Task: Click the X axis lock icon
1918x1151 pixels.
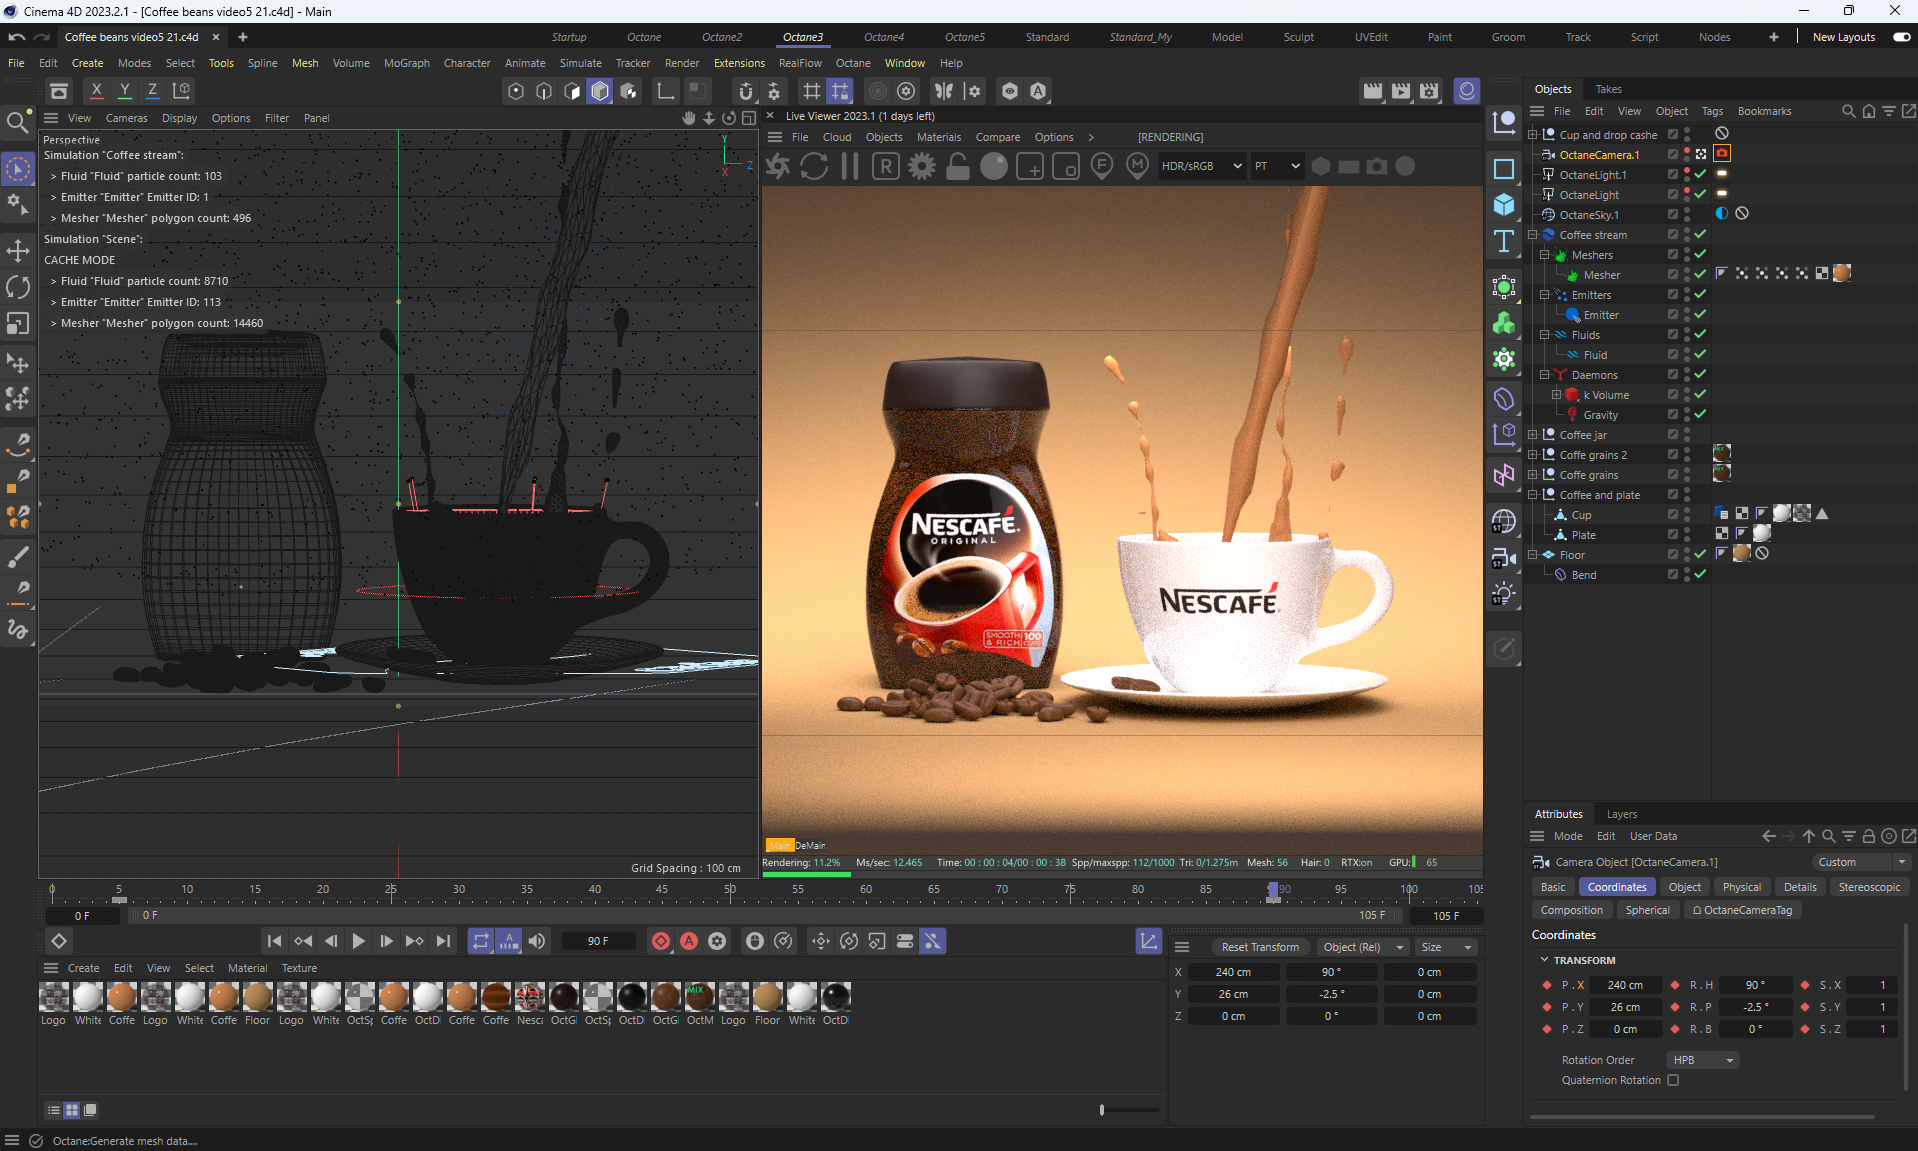Action: (x=97, y=90)
